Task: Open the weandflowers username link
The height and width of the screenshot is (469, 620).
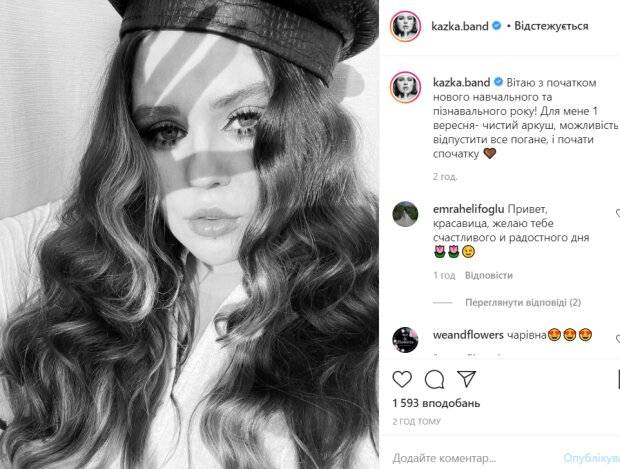Action: (468, 335)
